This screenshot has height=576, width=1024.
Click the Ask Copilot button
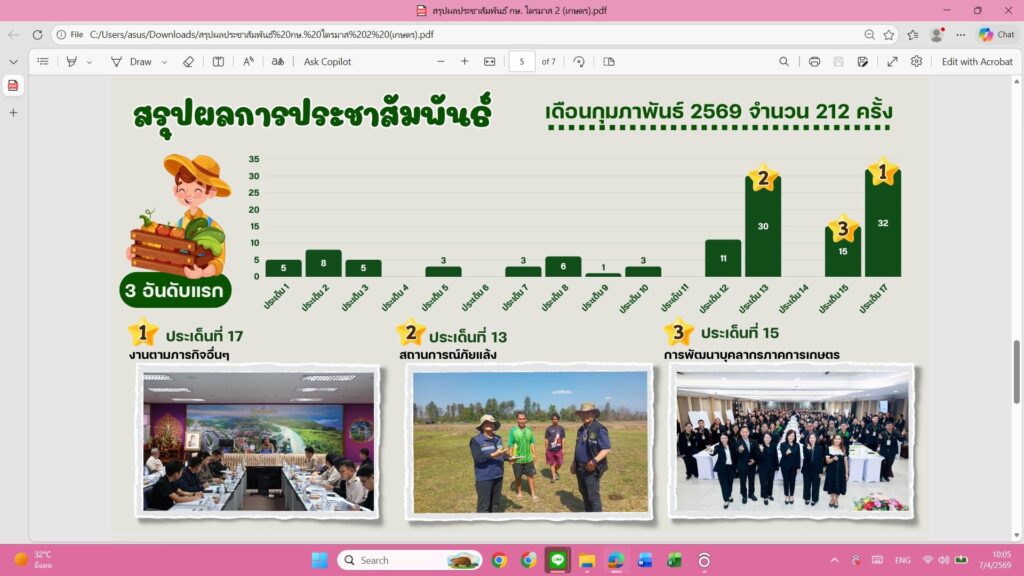(x=327, y=62)
